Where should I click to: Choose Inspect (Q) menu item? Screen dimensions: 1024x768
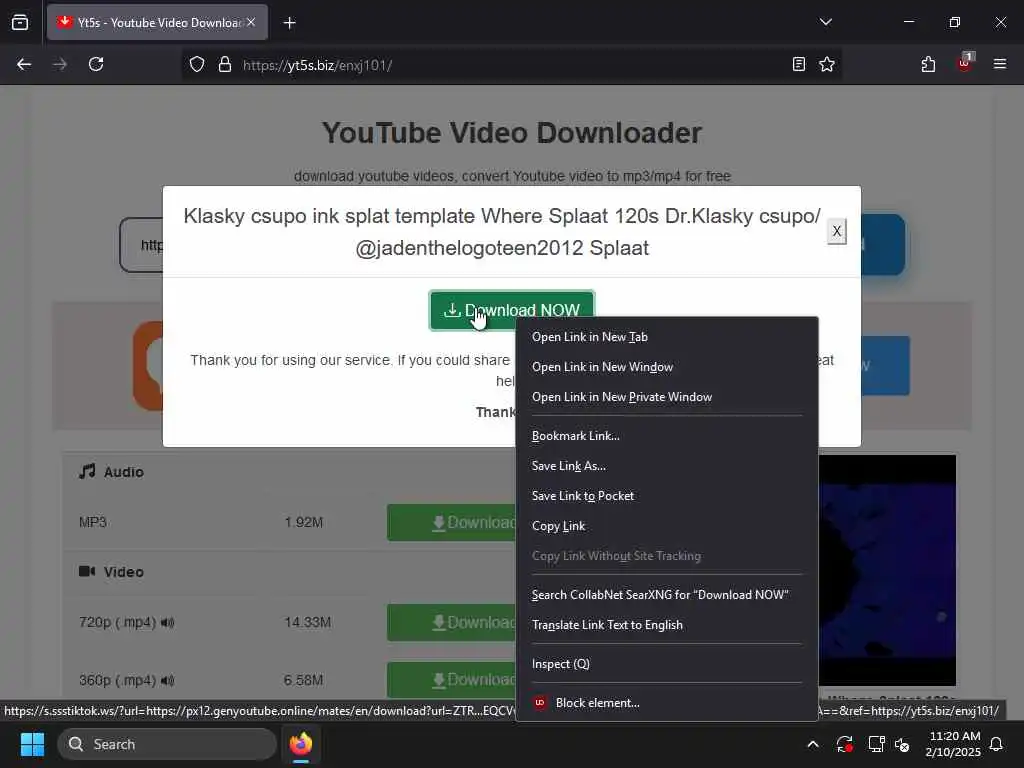coord(667,664)
